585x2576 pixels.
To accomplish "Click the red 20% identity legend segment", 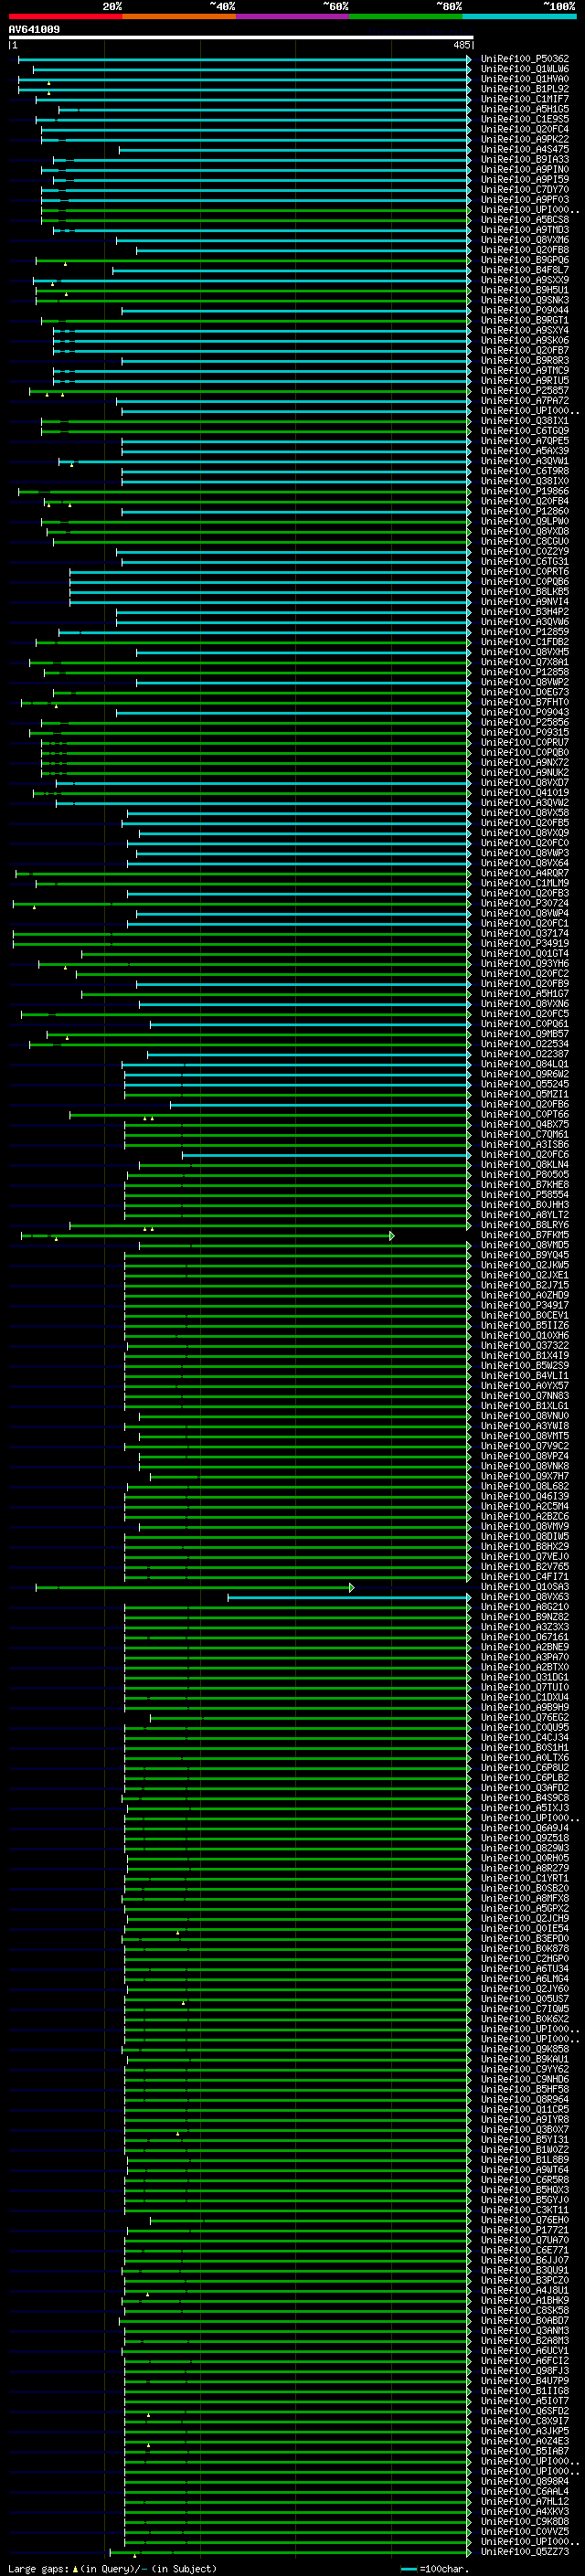I will point(65,16).
